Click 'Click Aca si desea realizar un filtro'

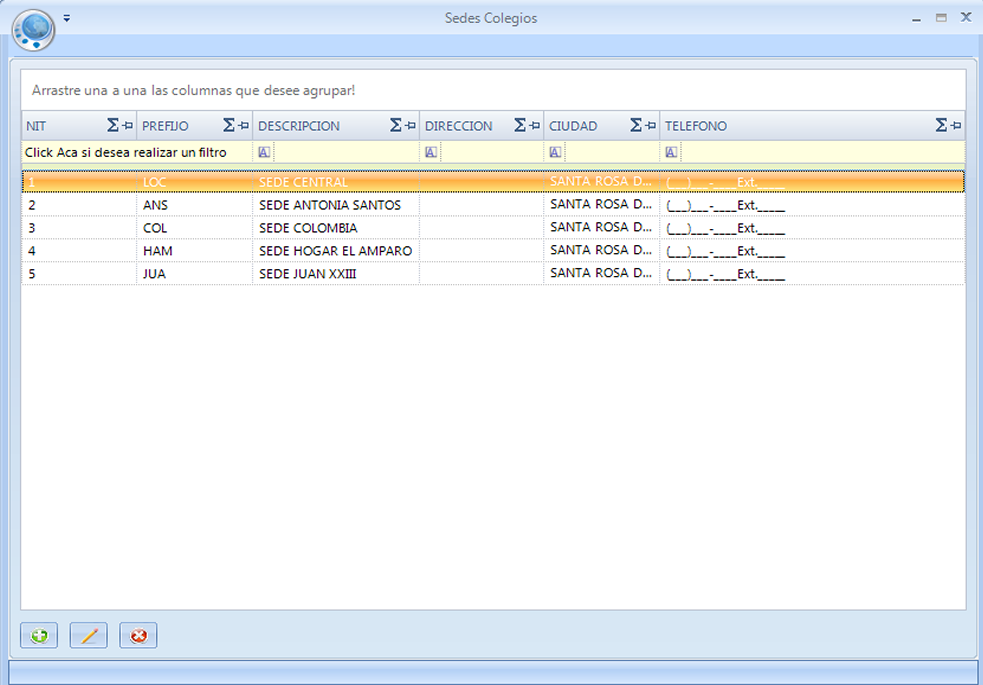[x=126, y=153]
